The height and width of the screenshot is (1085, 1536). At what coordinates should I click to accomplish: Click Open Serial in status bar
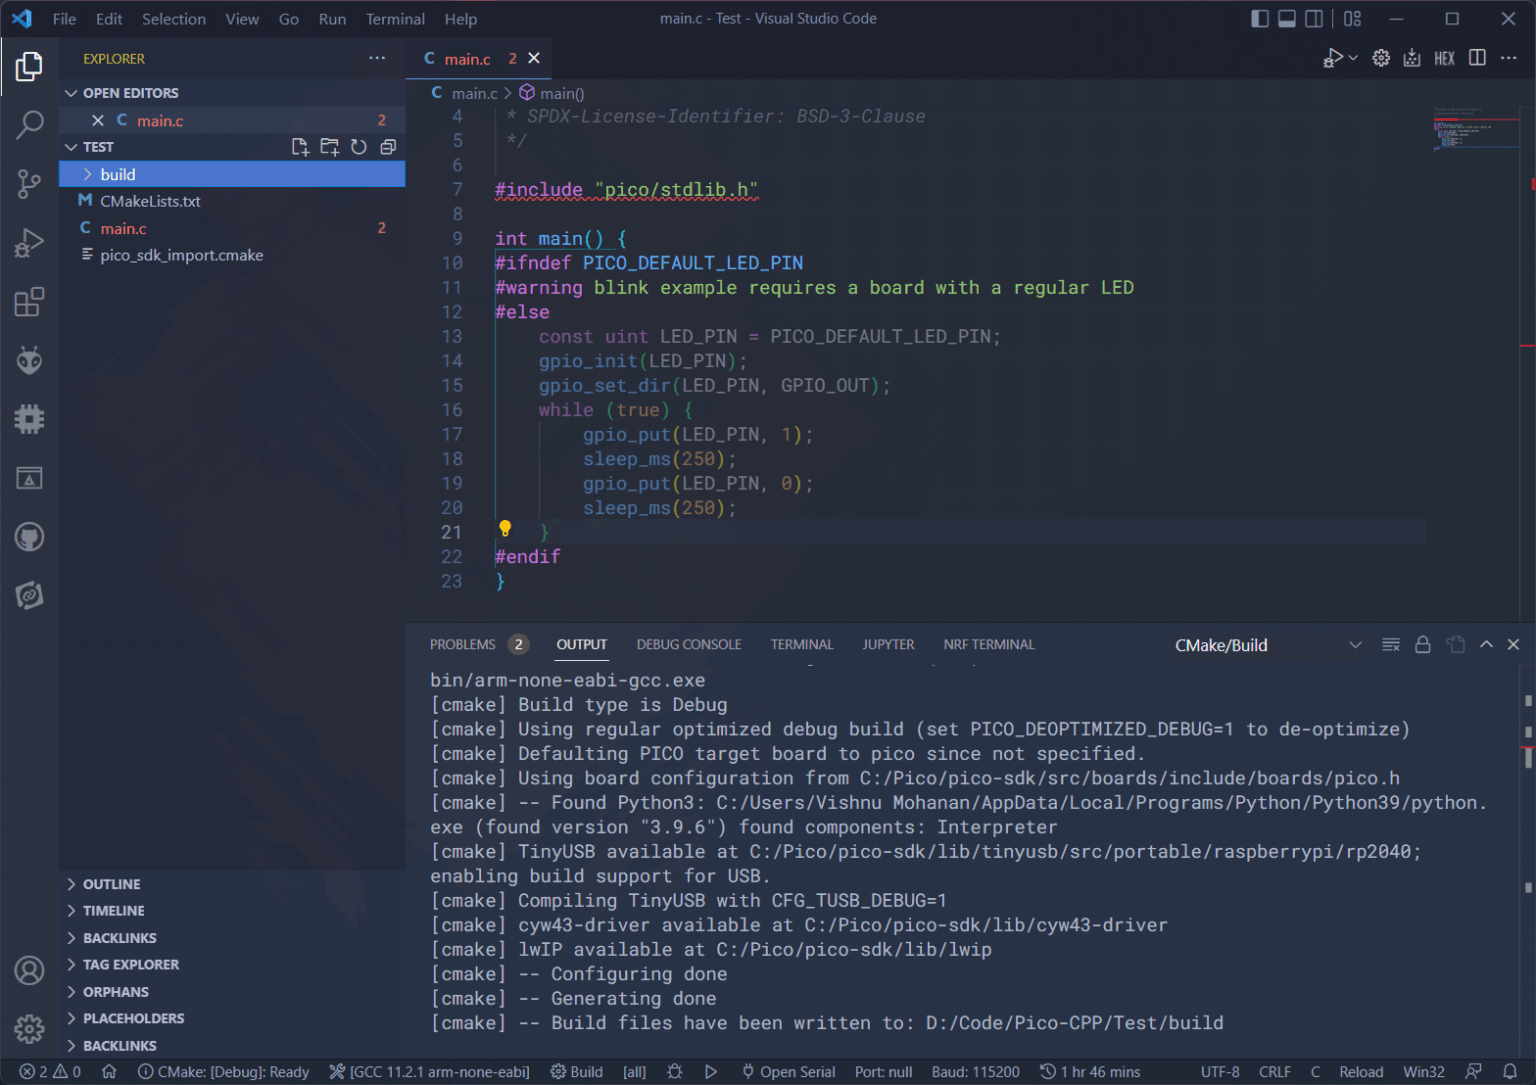[x=788, y=1072]
